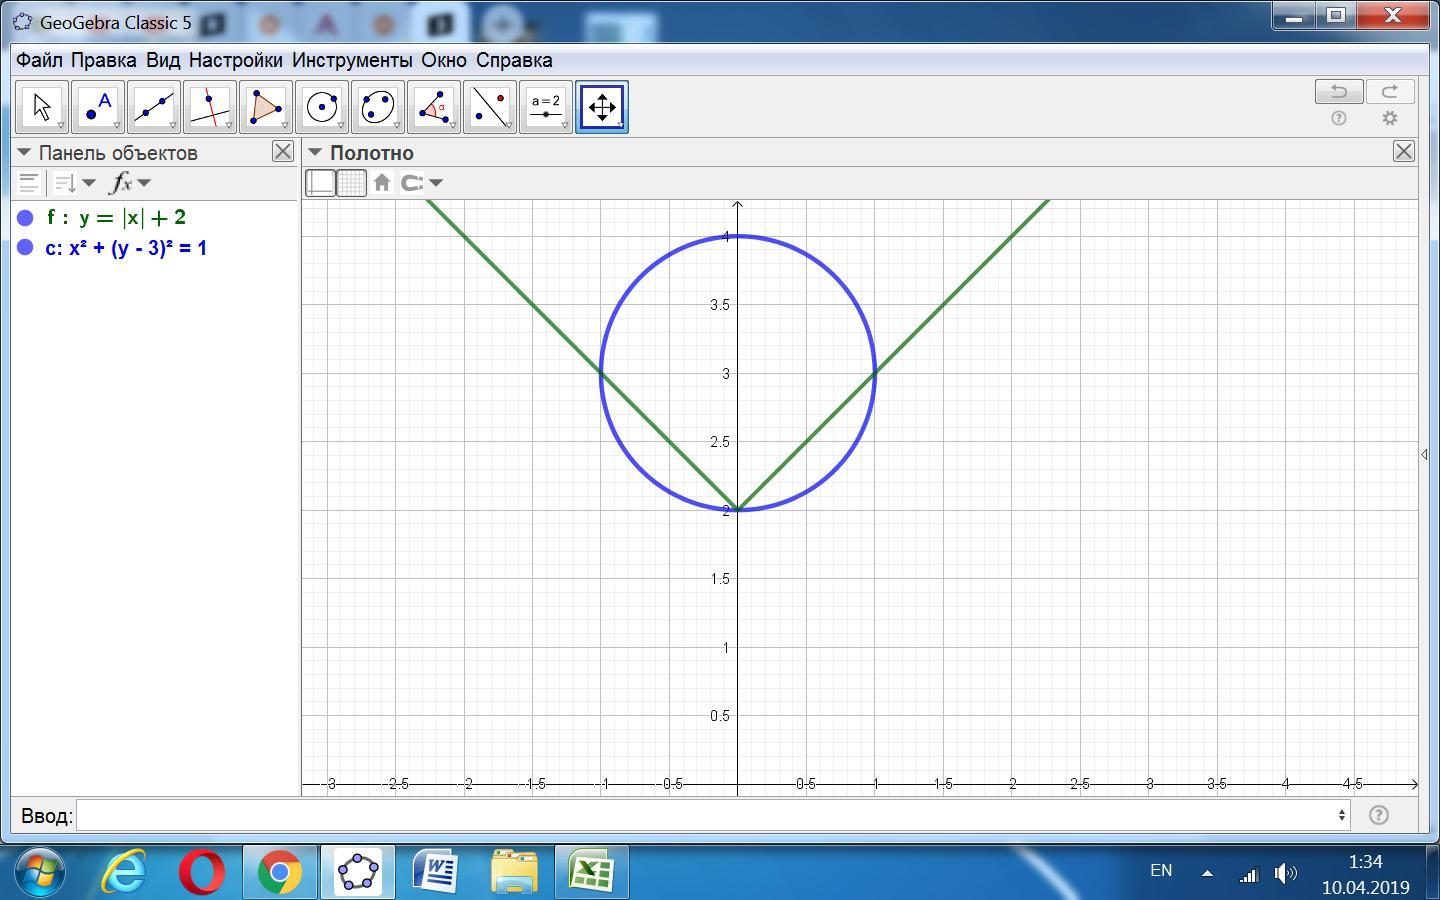Select Circle with Center through Point tool
Image resolution: width=1440 pixels, height=900 pixels.
(x=322, y=107)
